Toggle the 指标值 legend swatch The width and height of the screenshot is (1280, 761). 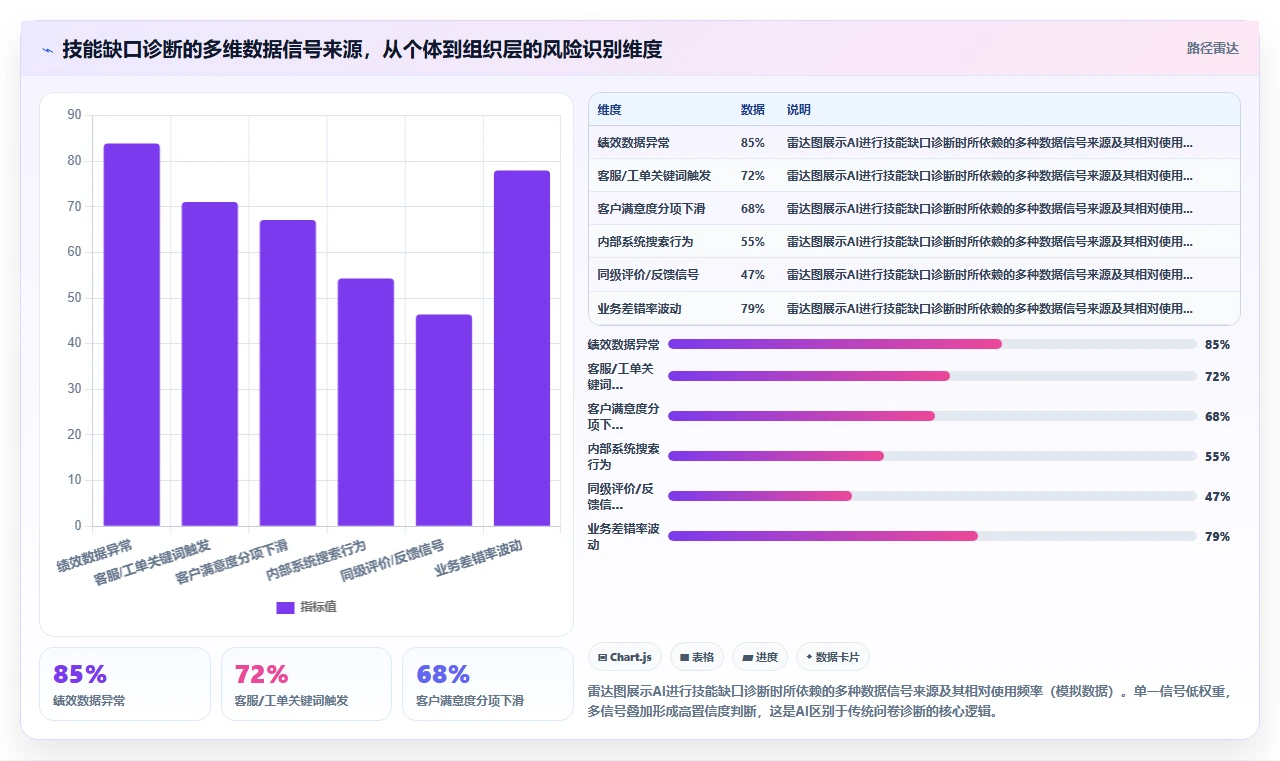pyautogui.click(x=285, y=607)
